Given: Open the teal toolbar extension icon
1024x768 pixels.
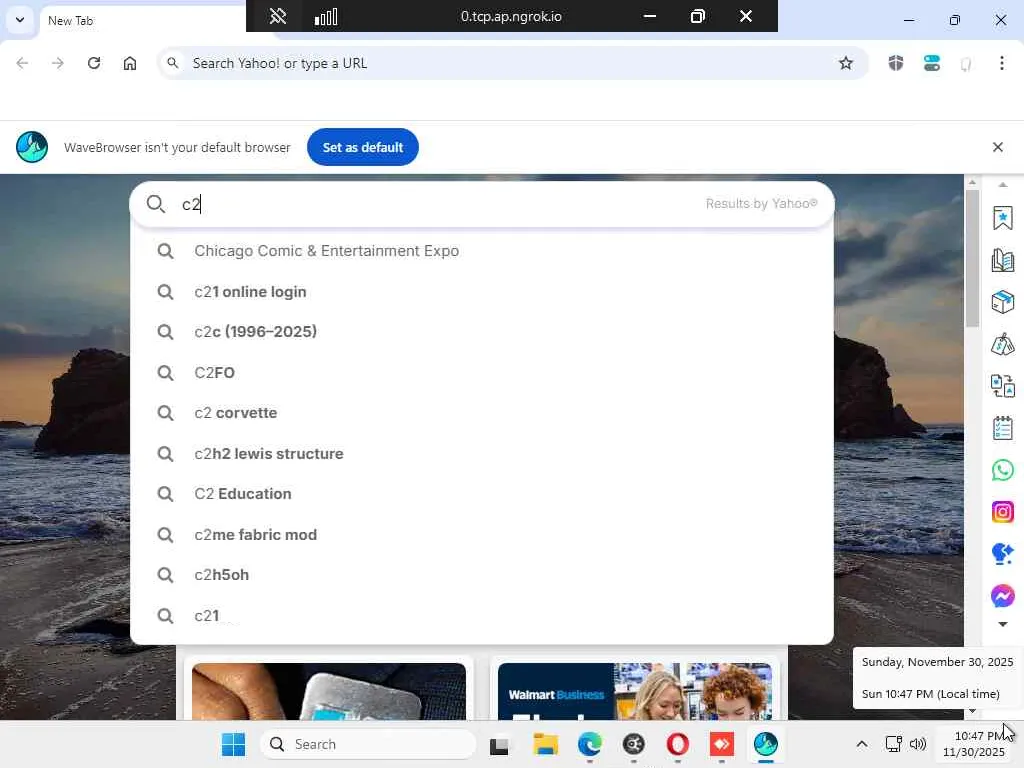Looking at the screenshot, I should click(x=932, y=63).
